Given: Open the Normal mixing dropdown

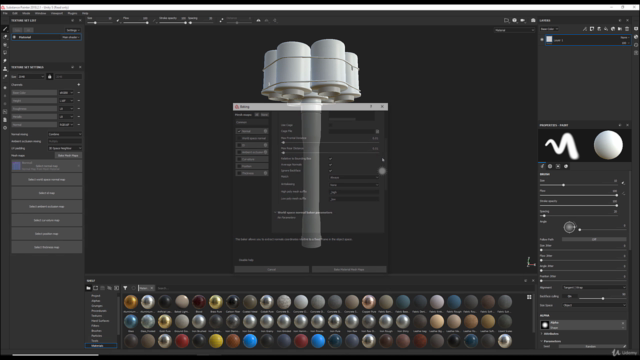Looking at the screenshot, I should [65, 134].
